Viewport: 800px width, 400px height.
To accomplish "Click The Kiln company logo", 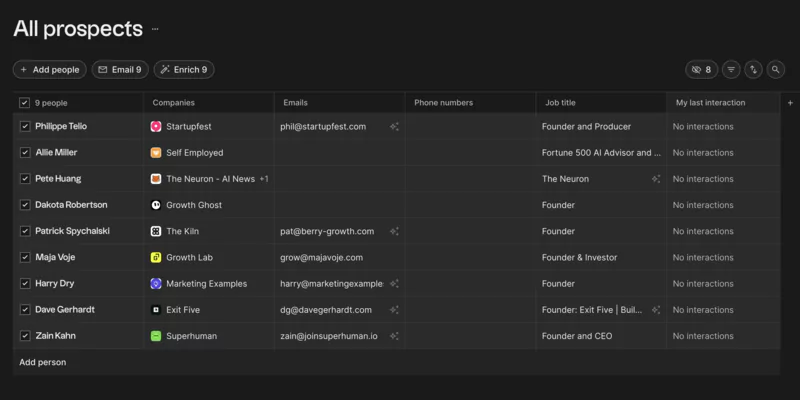I will pyautogui.click(x=156, y=231).
